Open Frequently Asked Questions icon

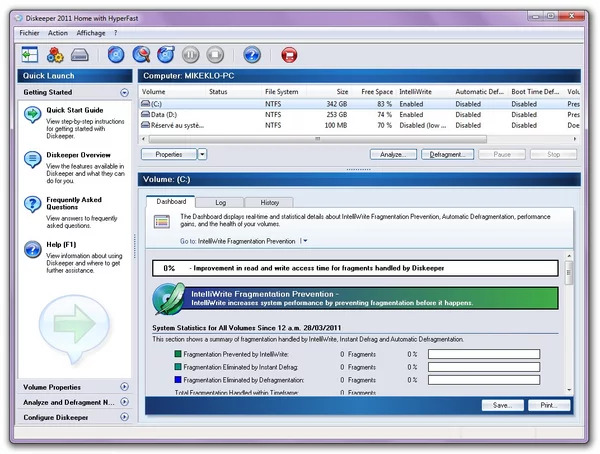coord(33,204)
